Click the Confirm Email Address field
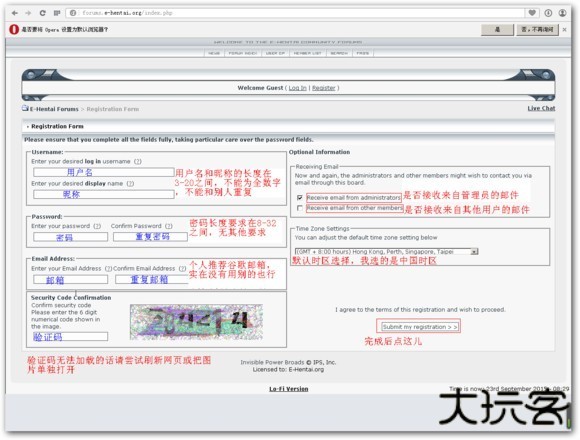Image resolution: width=580 pixels, height=440 pixels. pyautogui.click(x=152, y=280)
